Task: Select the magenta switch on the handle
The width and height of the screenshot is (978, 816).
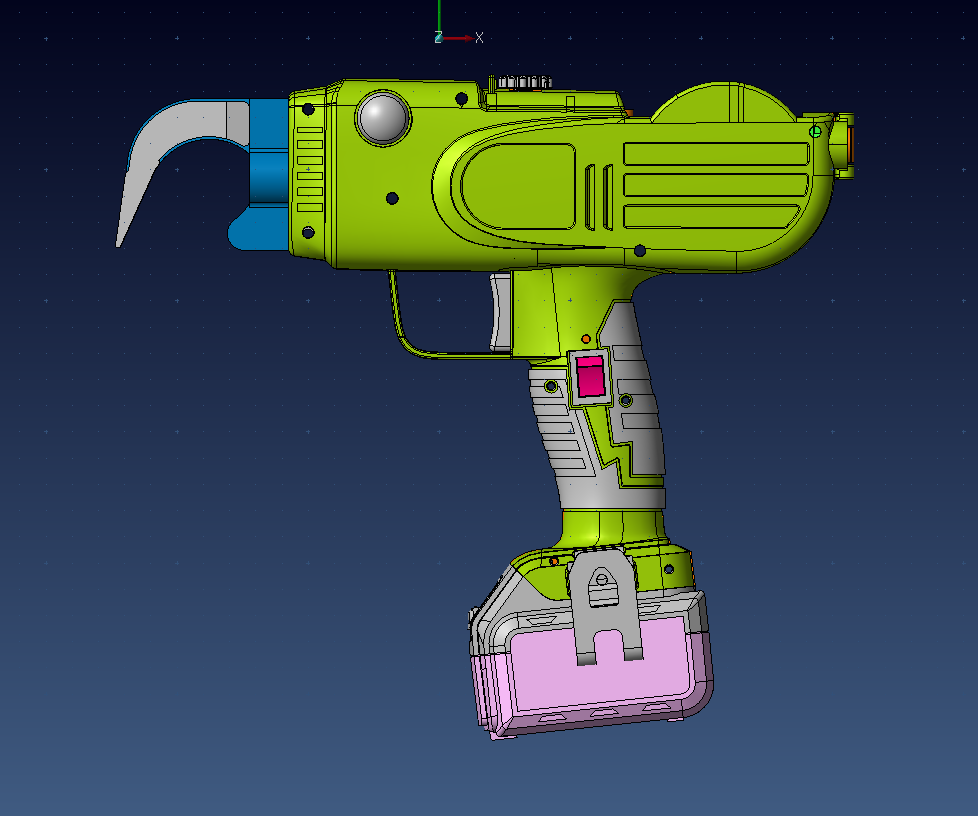Action: point(590,376)
